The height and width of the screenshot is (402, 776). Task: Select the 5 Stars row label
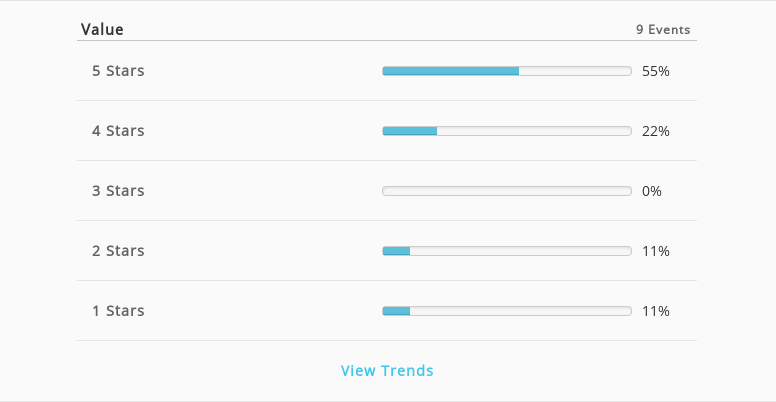coord(118,71)
